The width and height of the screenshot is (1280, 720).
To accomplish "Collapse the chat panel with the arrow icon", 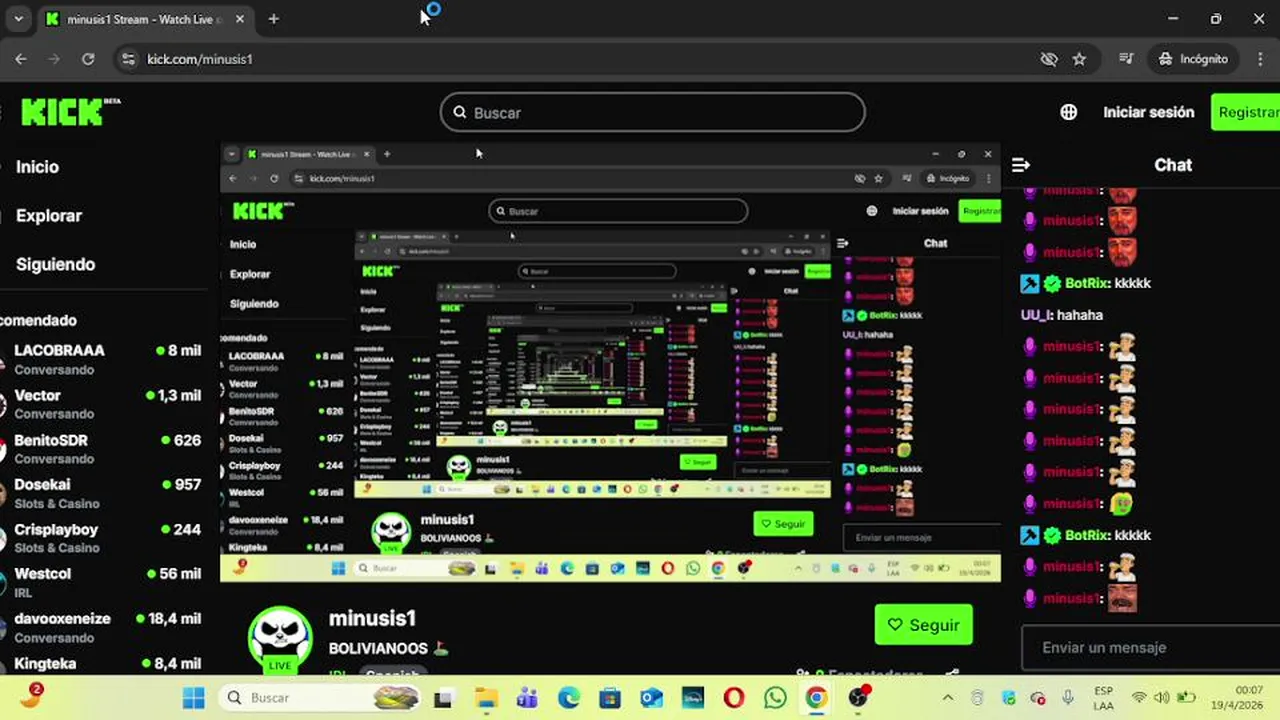I will point(1021,165).
